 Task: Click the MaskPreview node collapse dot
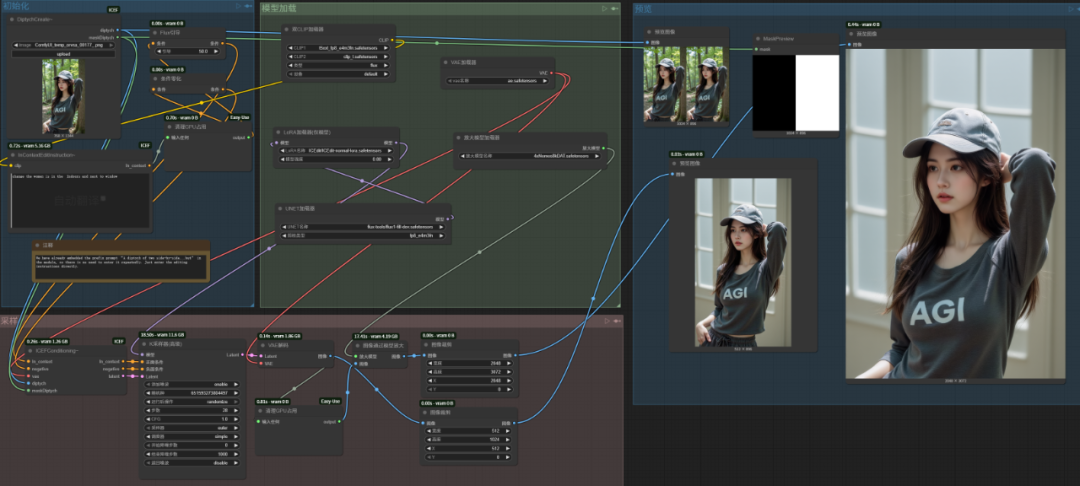point(757,39)
